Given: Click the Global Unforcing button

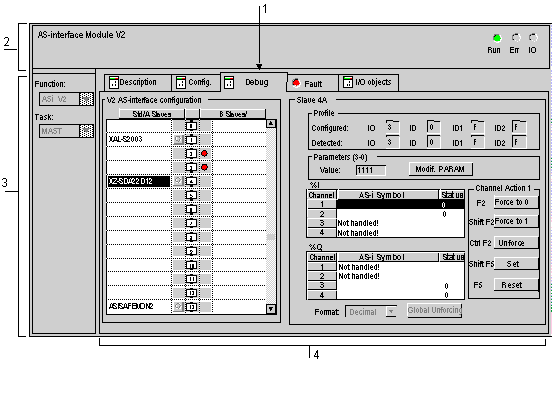Looking at the screenshot, I should [434, 310].
